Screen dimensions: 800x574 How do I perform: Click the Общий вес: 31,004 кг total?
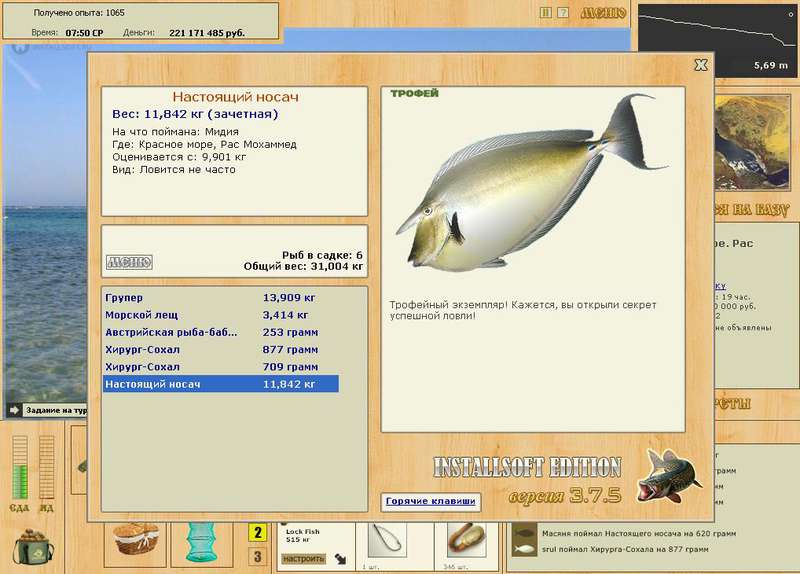303,266
